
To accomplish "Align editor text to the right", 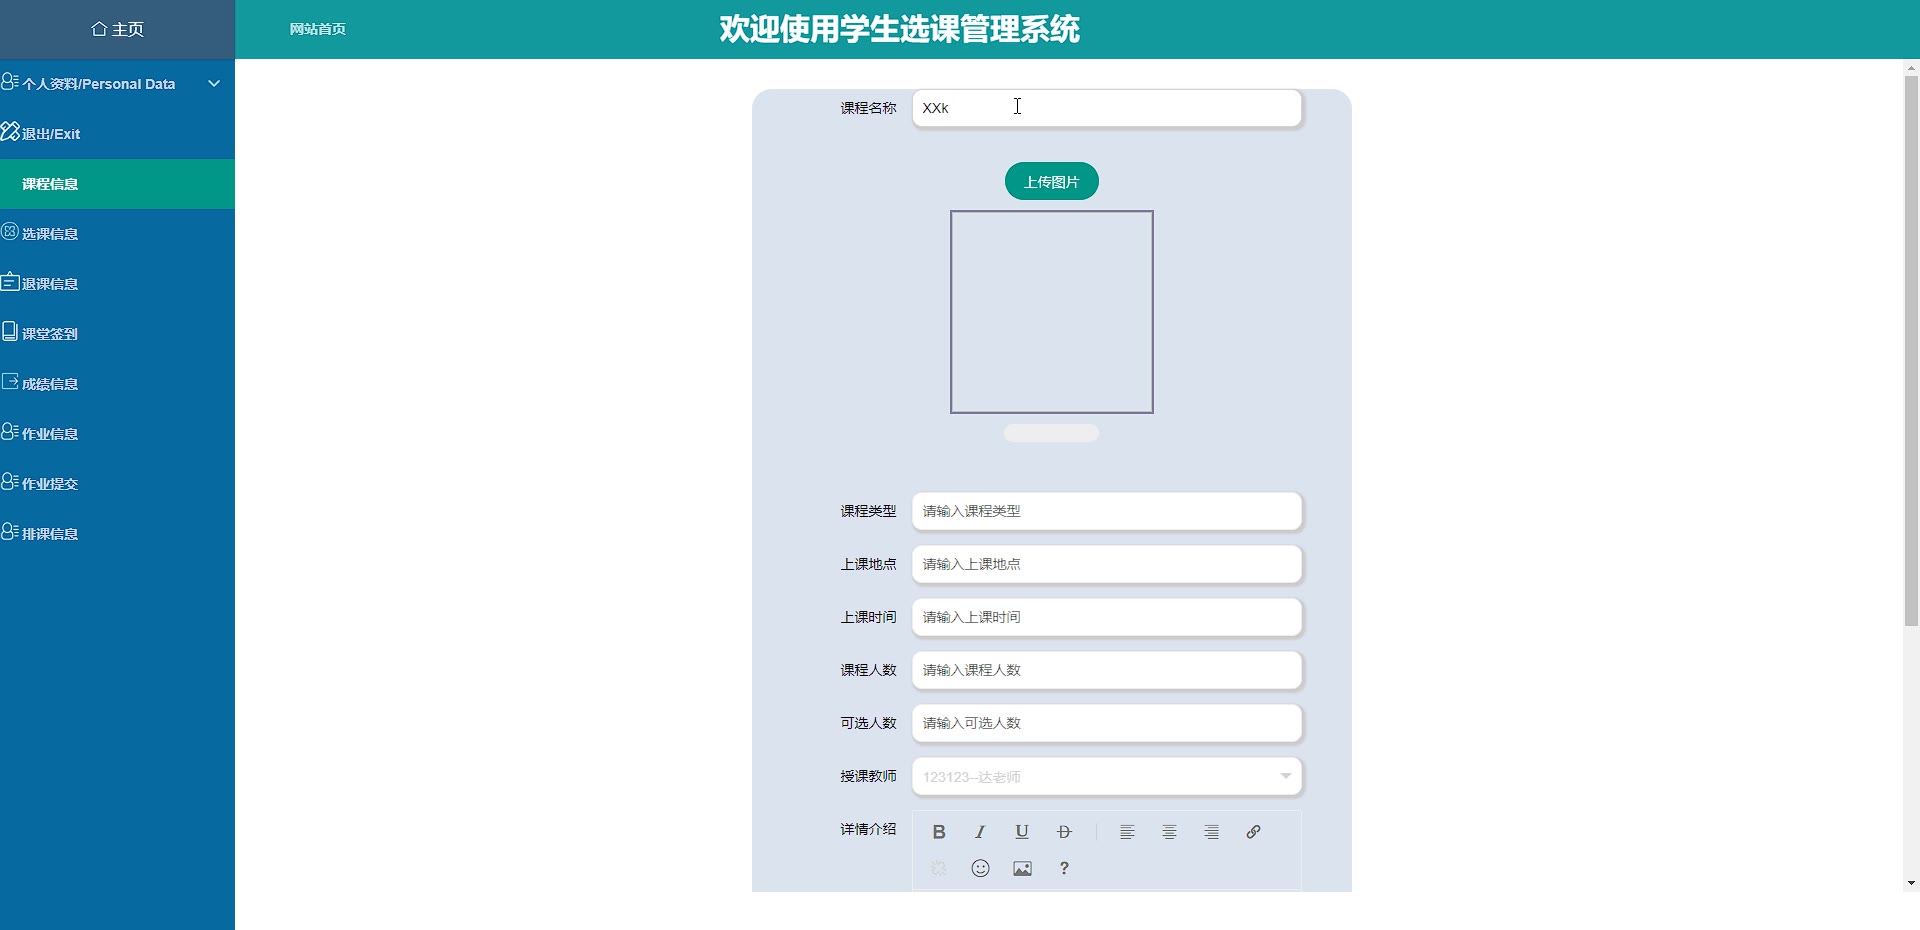I will coord(1211,832).
